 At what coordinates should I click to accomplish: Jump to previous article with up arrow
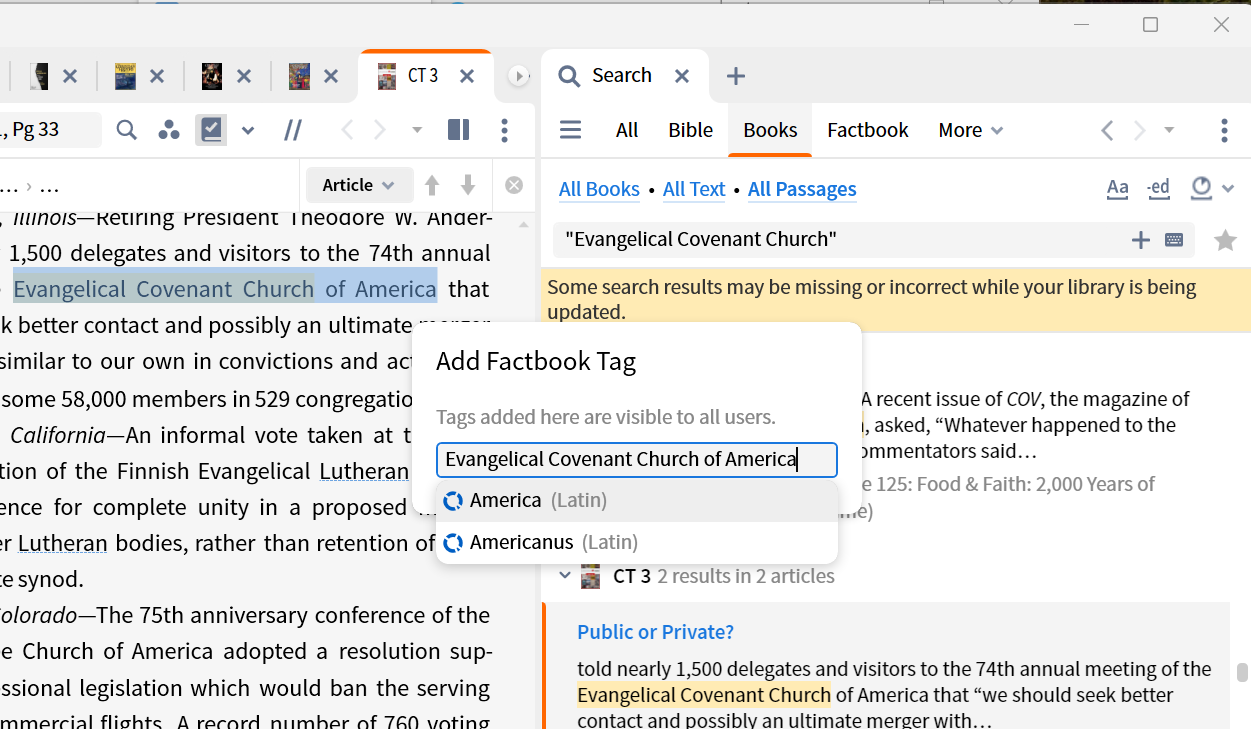click(x=432, y=185)
